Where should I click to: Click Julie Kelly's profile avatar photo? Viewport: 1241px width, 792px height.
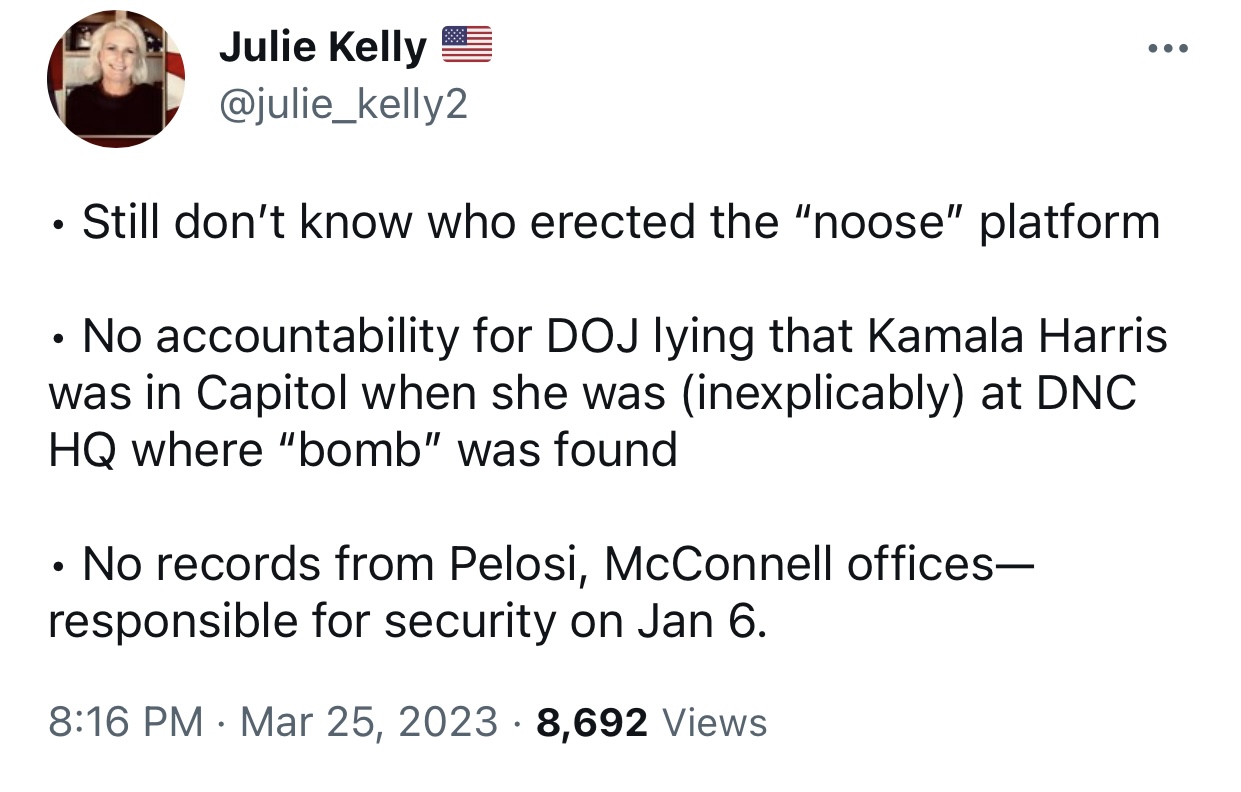click(116, 80)
